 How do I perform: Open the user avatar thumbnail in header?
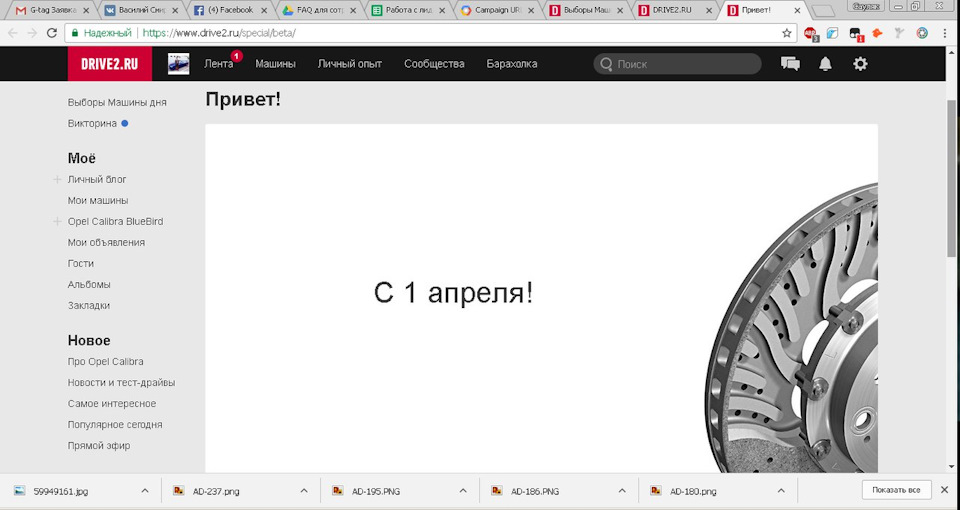pyautogui.click(x=179, y=64)
